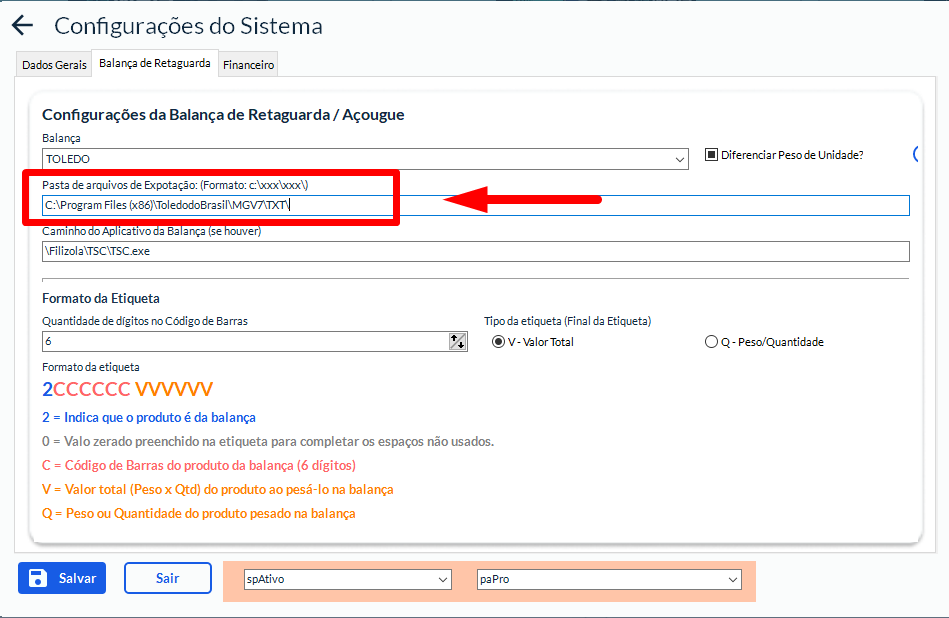
Task: Expand the spAtivo combo box
Action: pyautogui.click(x=443, y=579)
